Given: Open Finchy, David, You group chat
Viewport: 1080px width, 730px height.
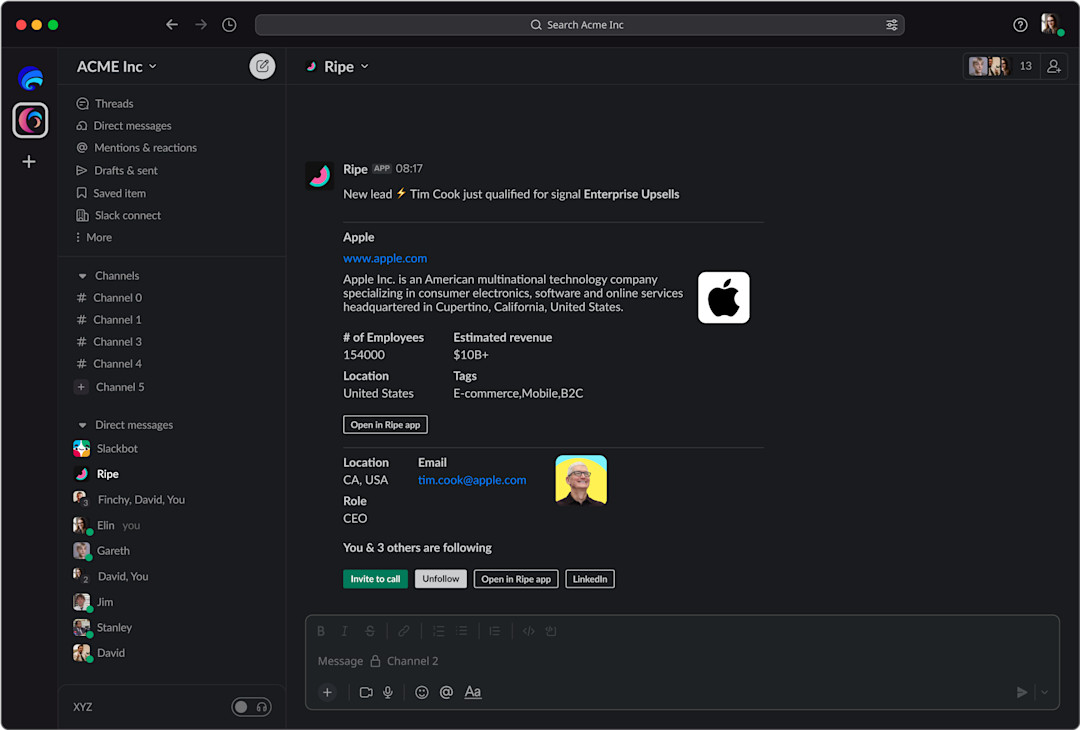Looking at the screenshot, I should (x=129, y=499).
